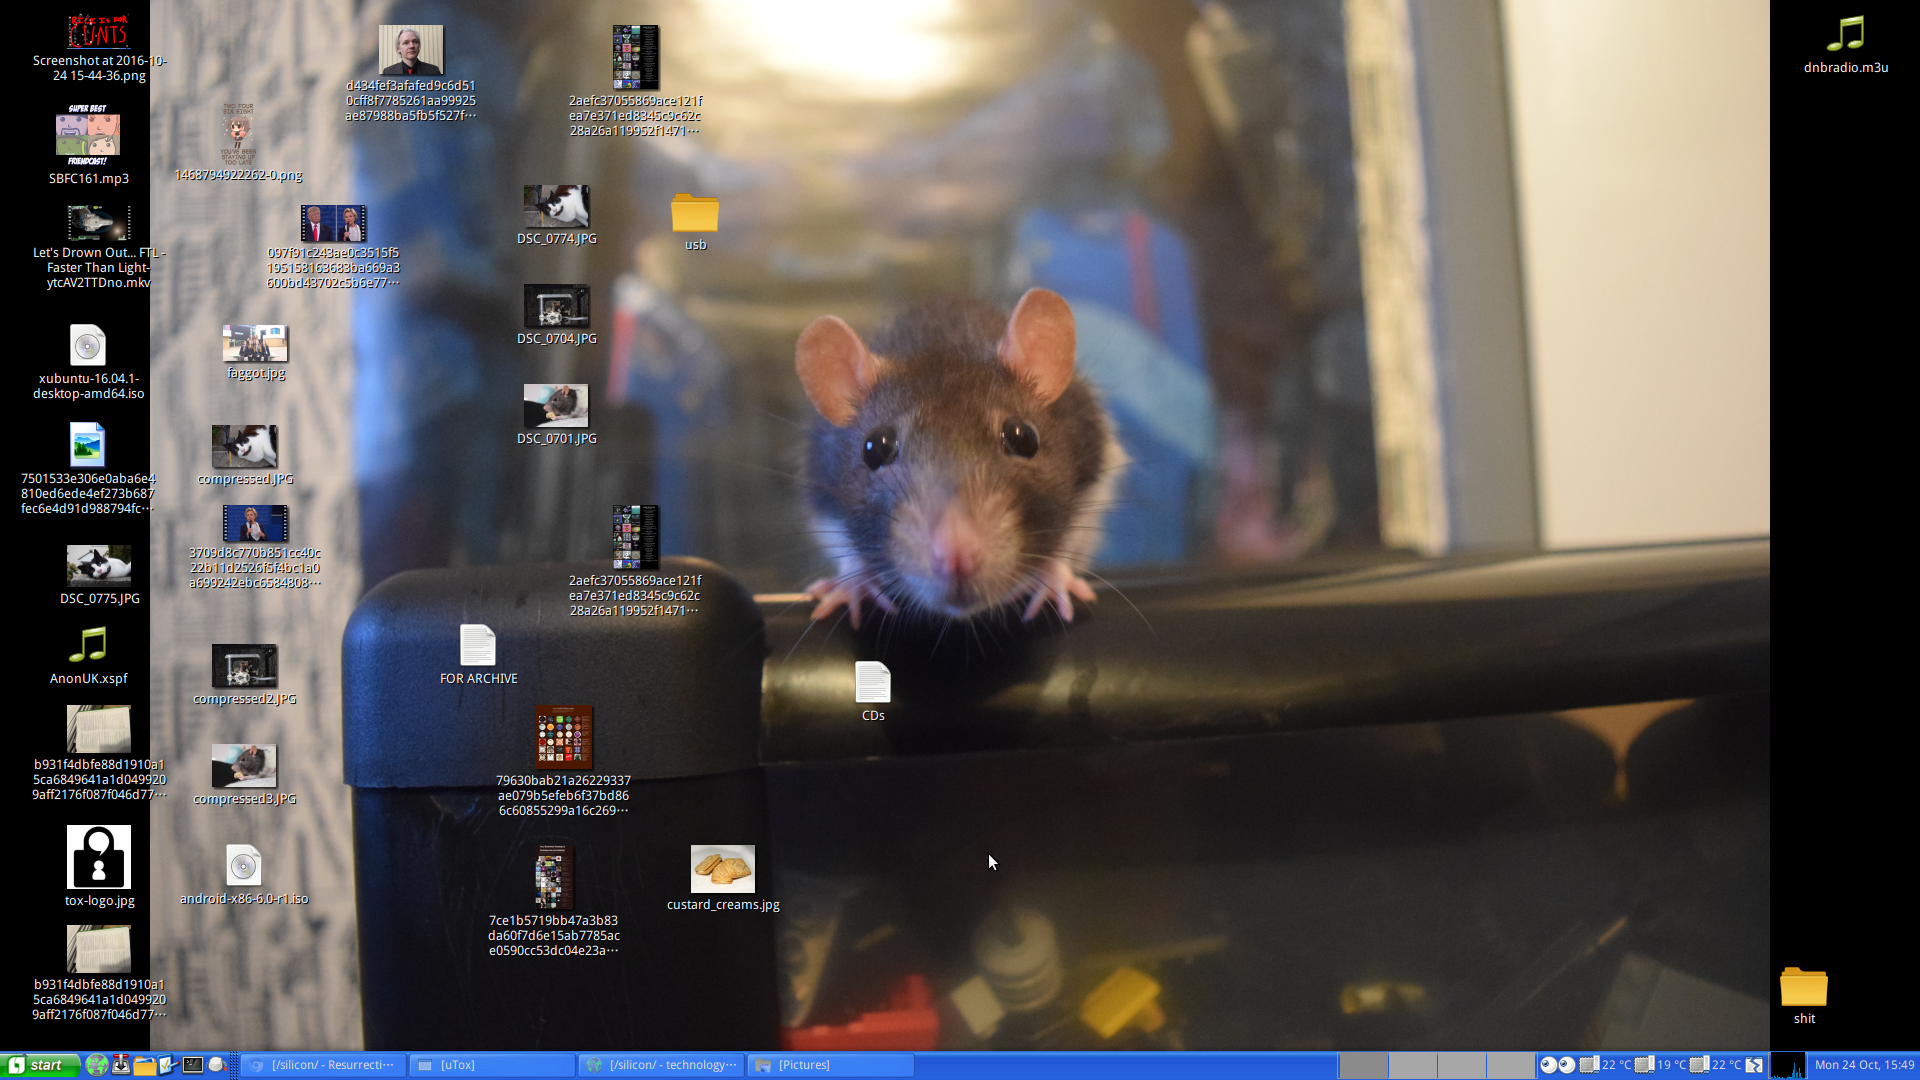The image size is (1920, 1080).
Task: Open the custard_creams.jpg thumbnail
Action: (722, 869)
